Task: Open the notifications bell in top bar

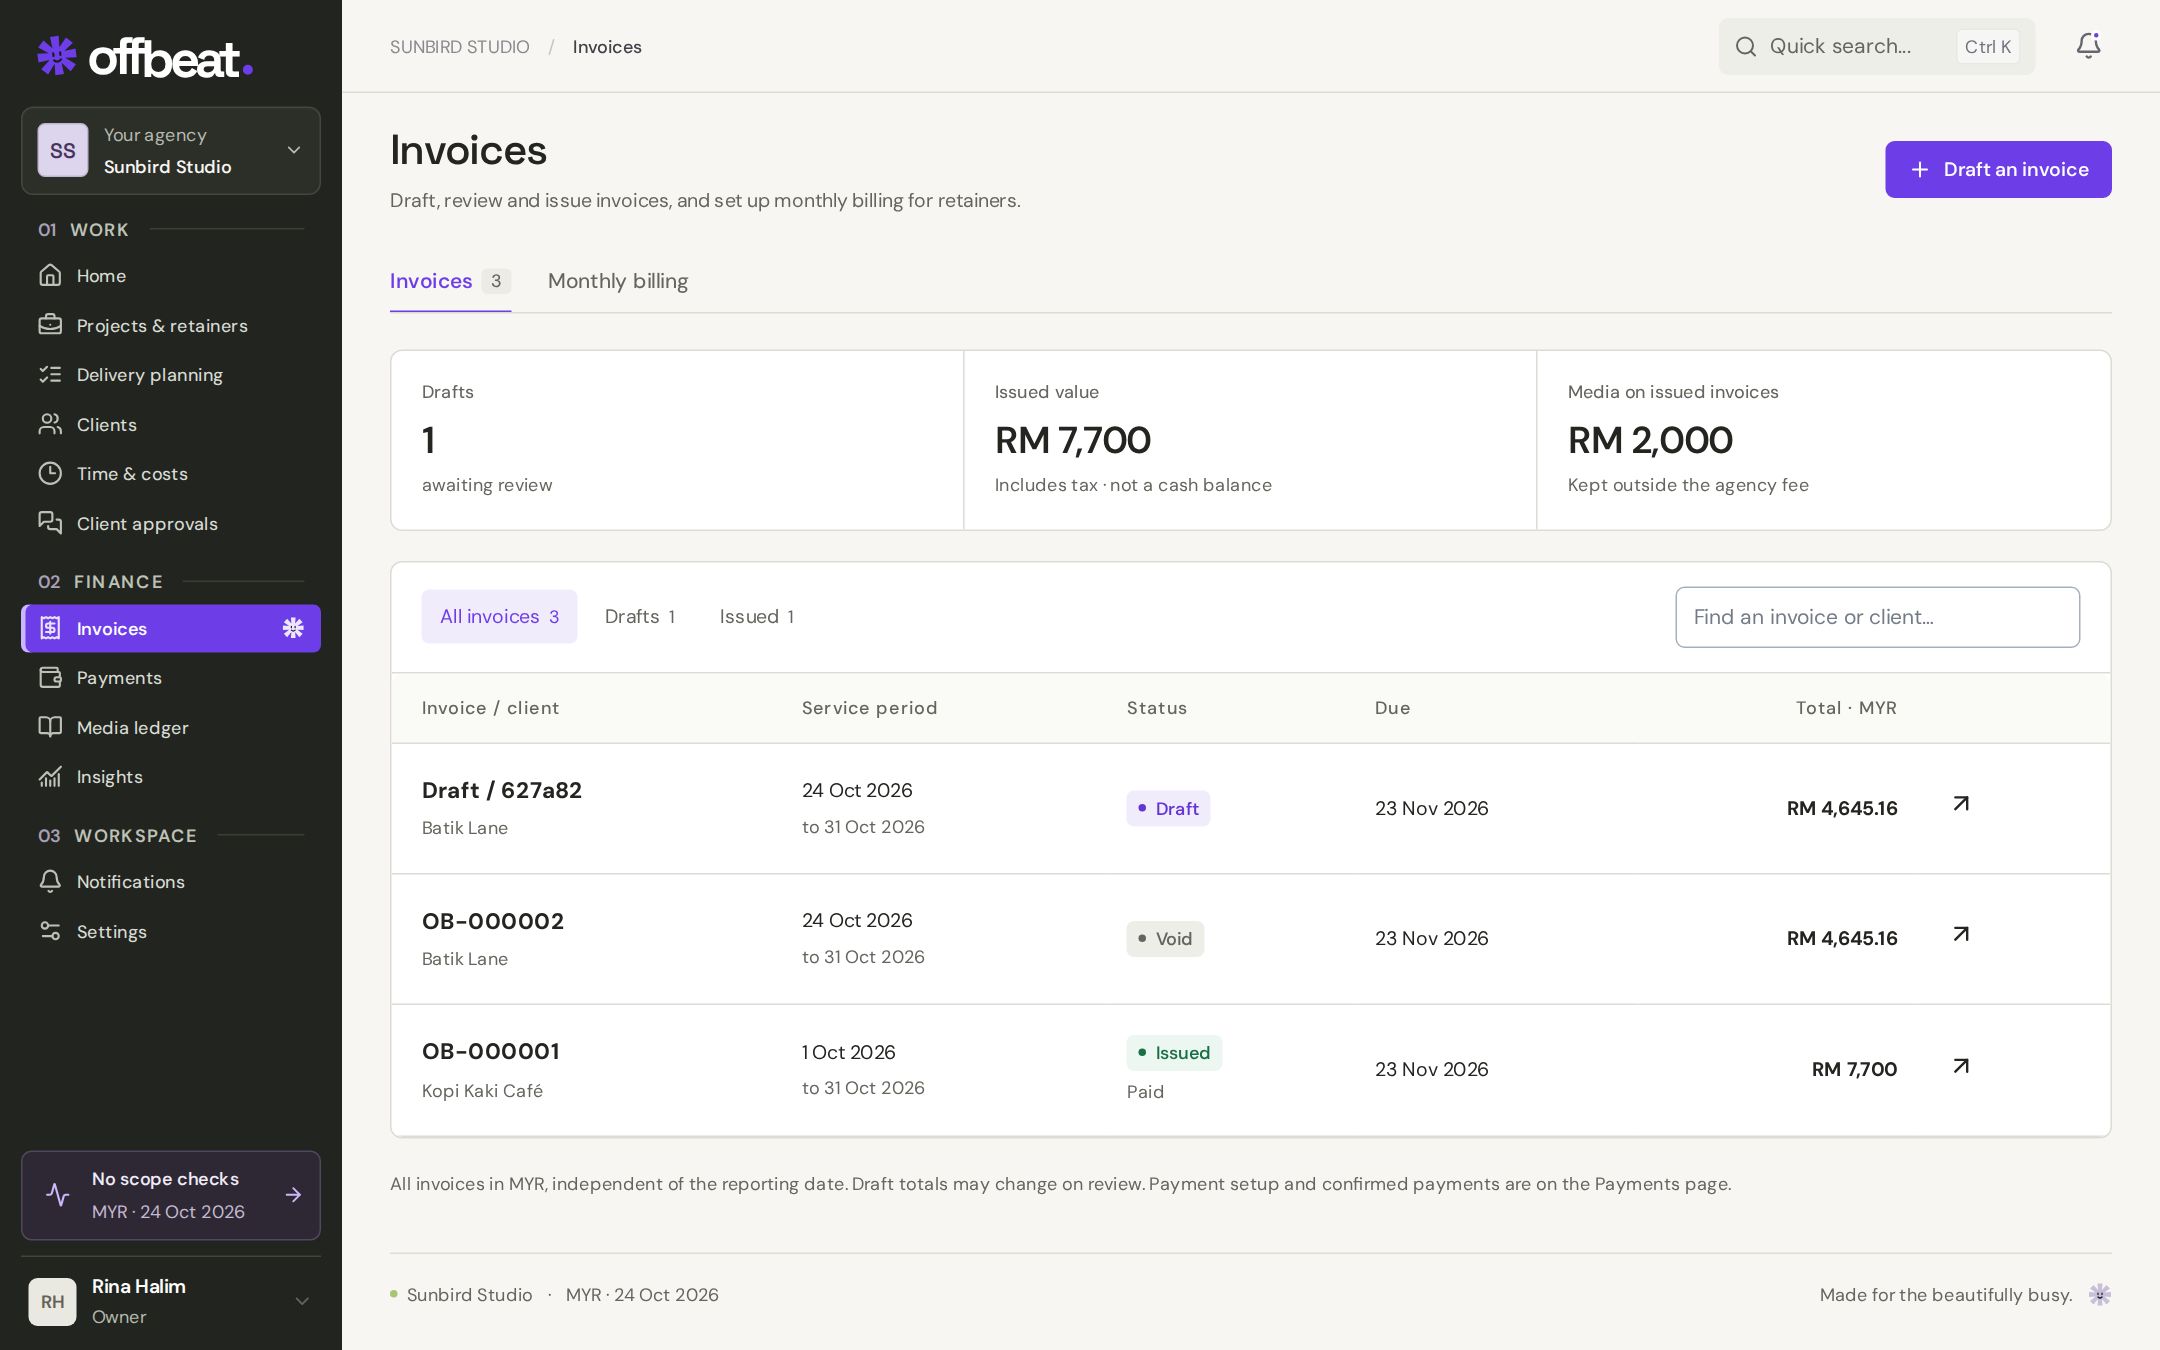Action: [2088, 46]
